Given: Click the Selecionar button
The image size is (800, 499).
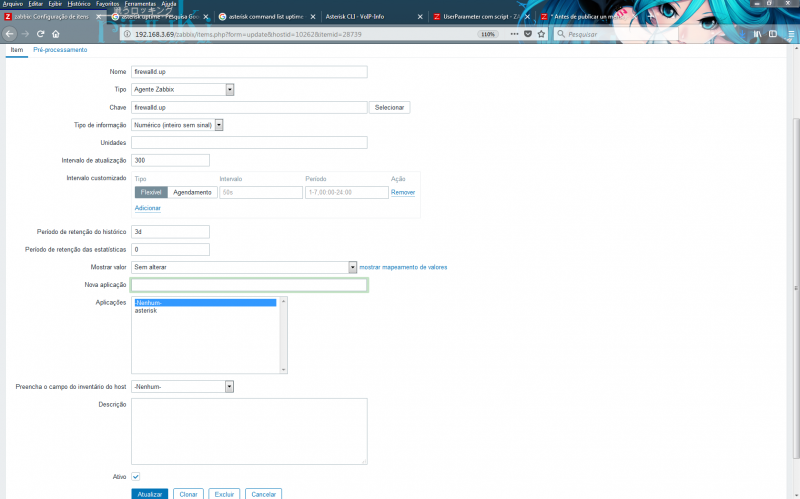Looking at the screenshot, I should pos(389,108).
